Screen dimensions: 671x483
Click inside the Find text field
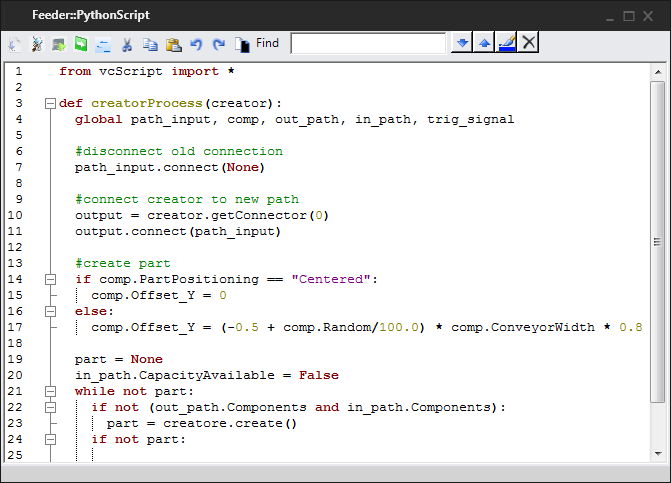[x=368, y=43]
